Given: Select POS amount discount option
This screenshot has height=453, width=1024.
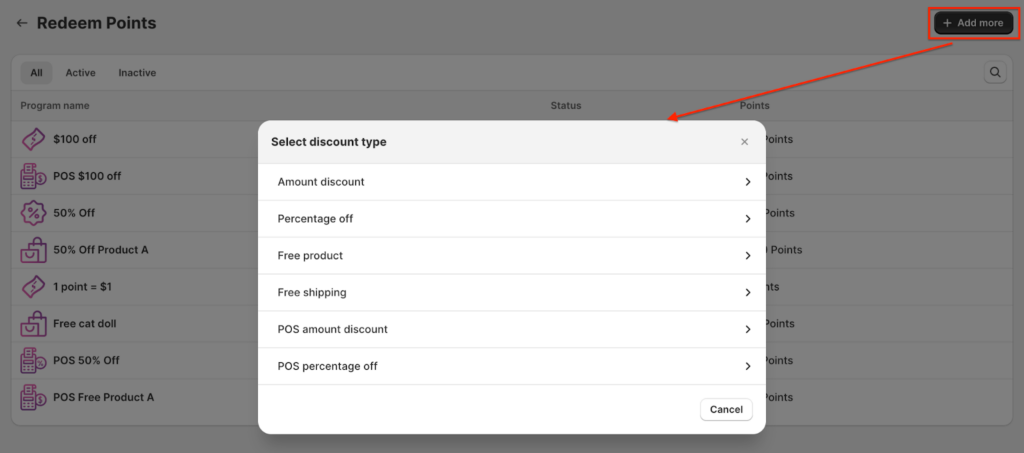Looking at the screenshot, I should [332, 329].
